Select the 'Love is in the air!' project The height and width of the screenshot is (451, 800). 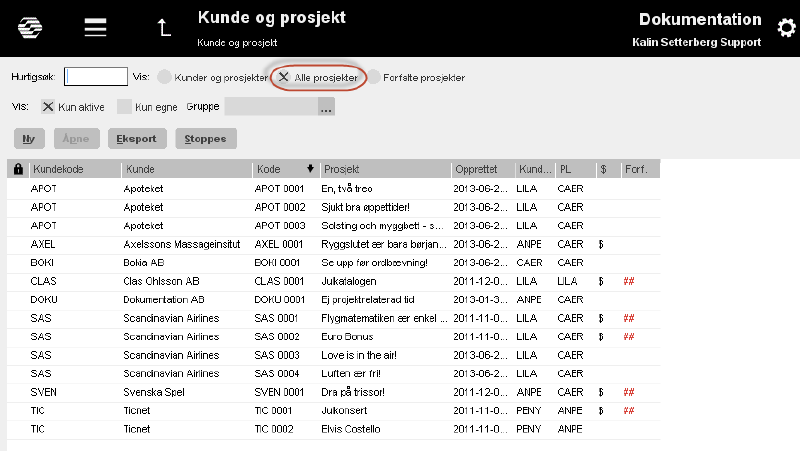pyautogui.click(x=359, y=355)
